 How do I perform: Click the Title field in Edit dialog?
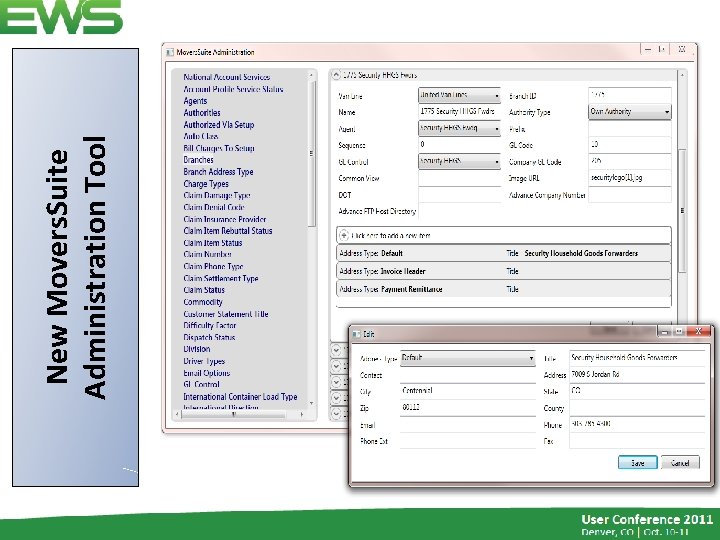[637, 358]
